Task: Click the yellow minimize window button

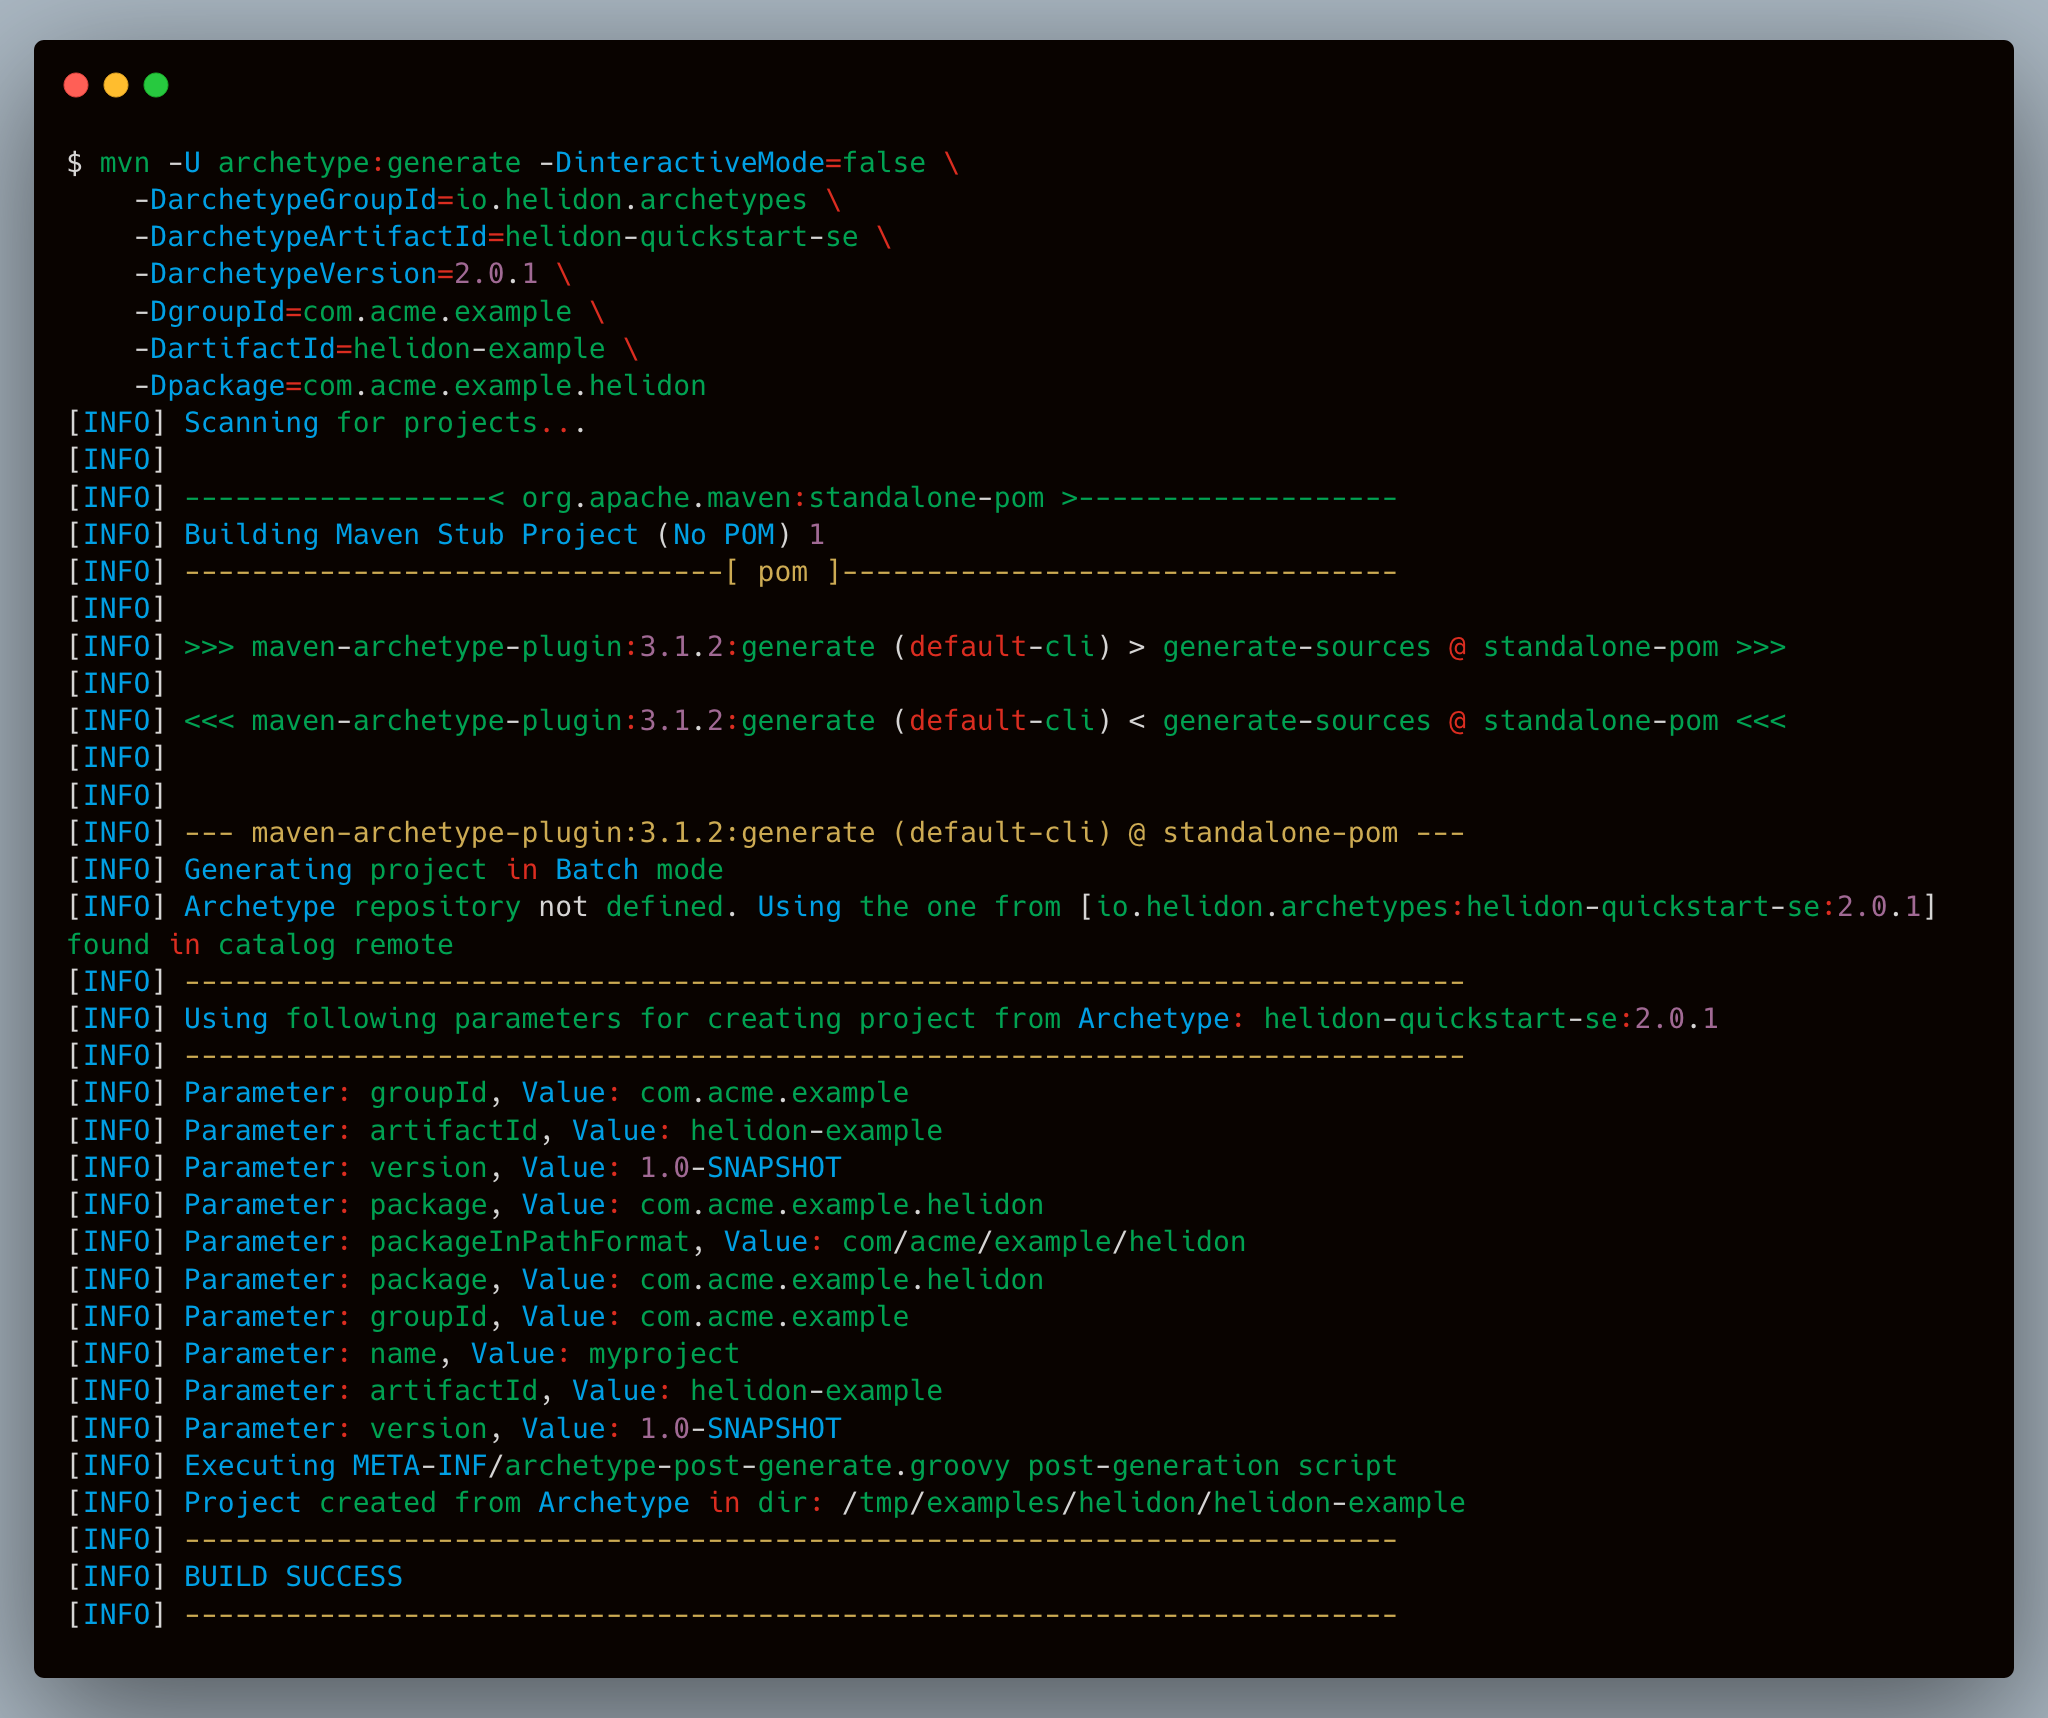Action: point(116,86)
